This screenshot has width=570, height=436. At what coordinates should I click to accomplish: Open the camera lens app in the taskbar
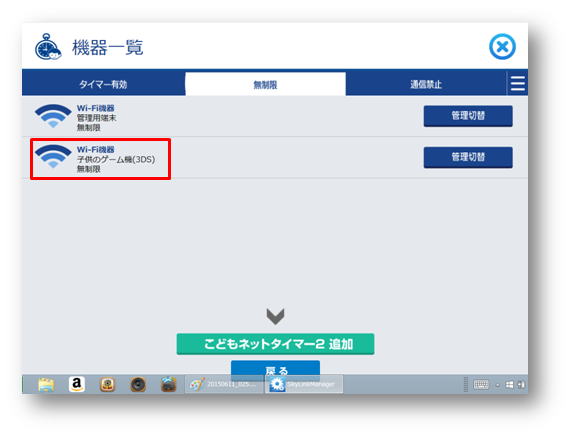click(x=138, y=385)
